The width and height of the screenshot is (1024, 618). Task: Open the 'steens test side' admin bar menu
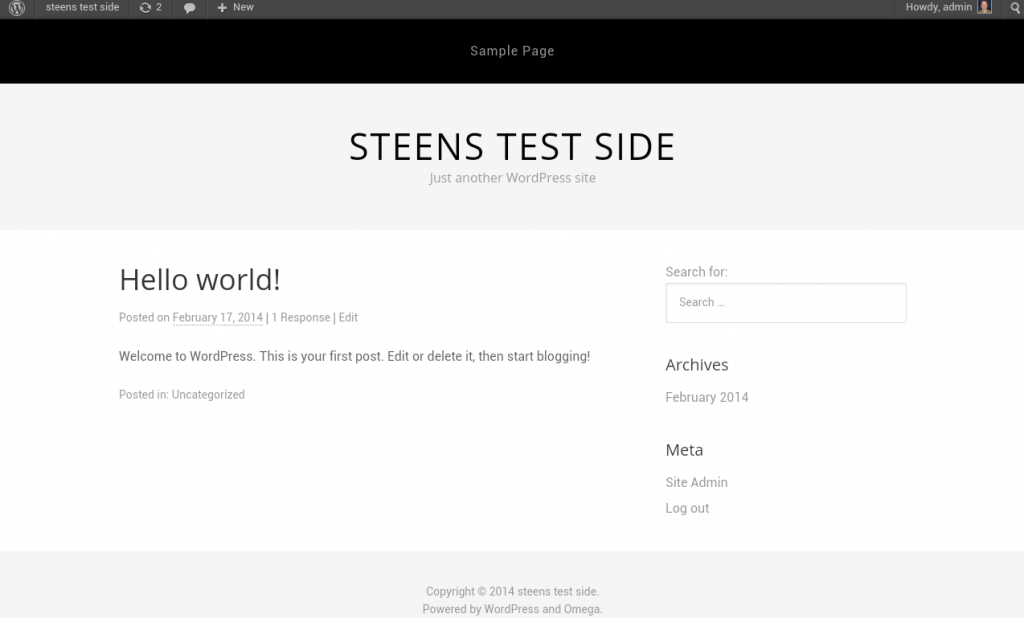[82, 7]
